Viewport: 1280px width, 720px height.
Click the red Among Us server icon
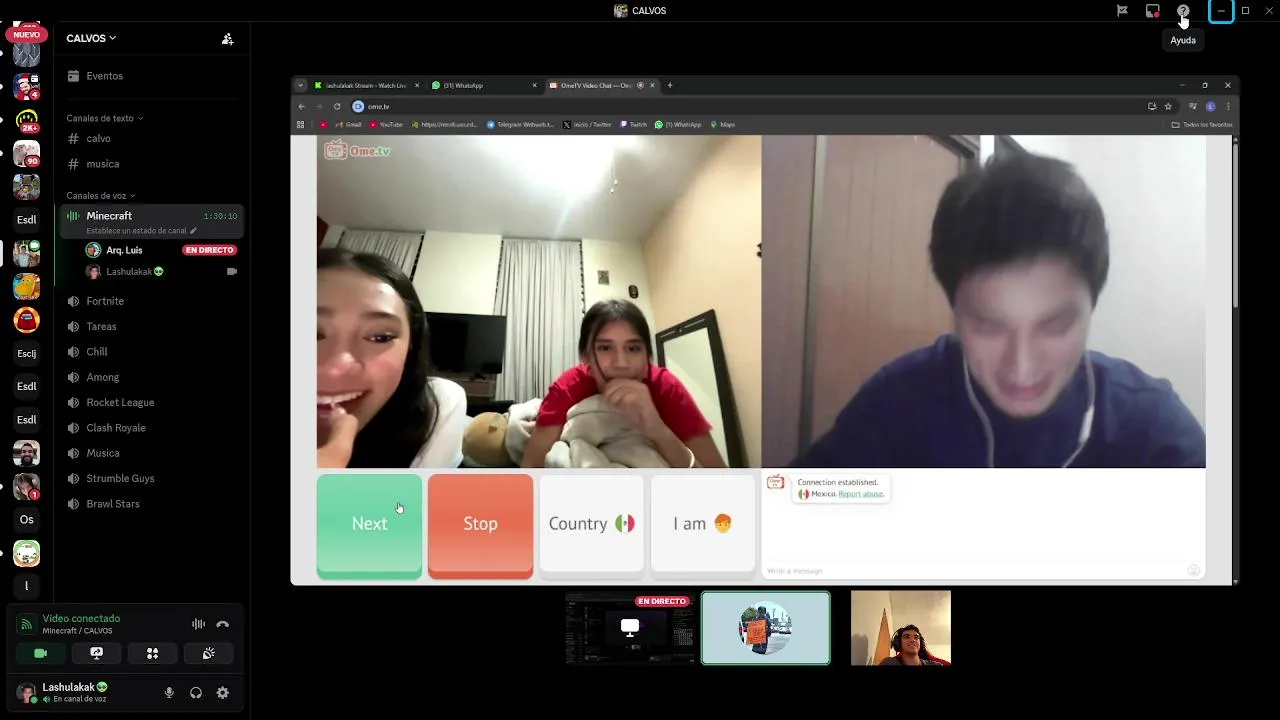27,320
